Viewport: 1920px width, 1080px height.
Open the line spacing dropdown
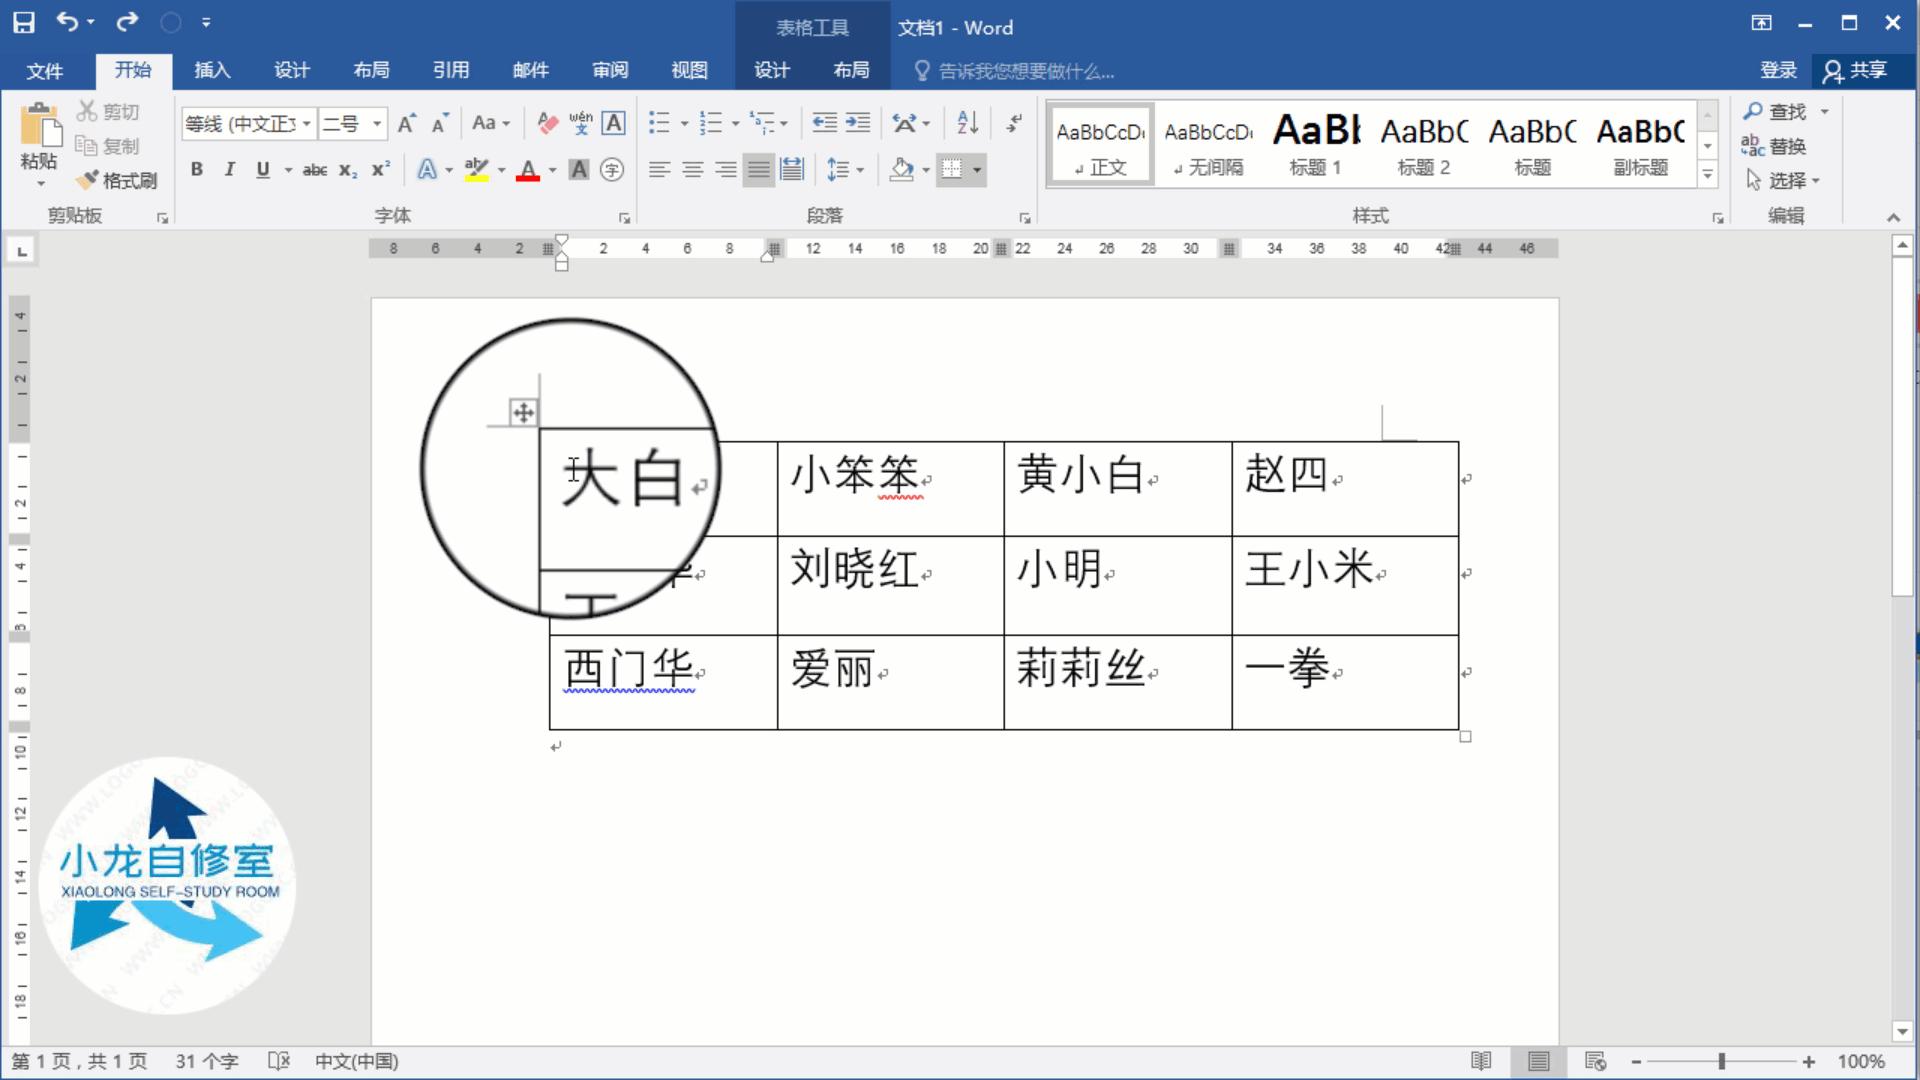pos(858,170)
